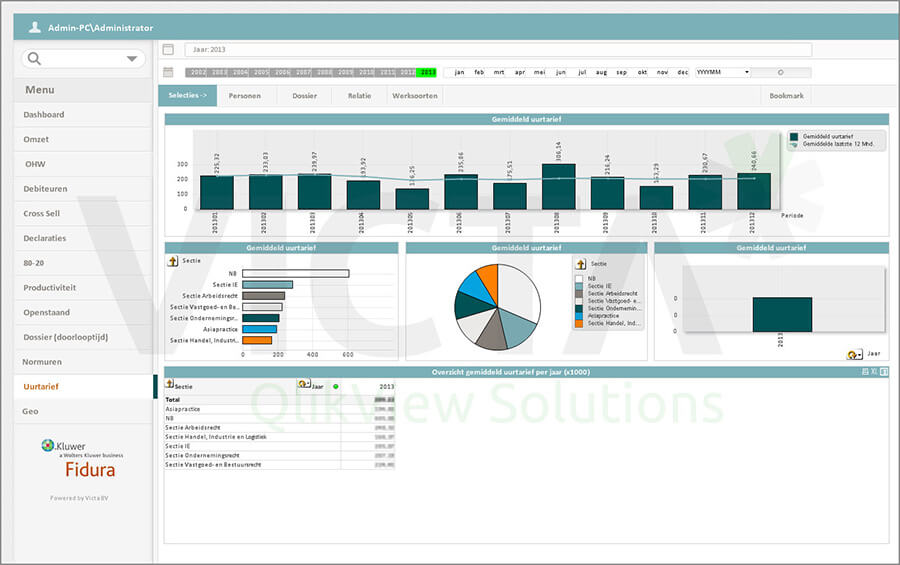Click the orange Sectie Handel horizontal bar

click(x=257, y=340)
